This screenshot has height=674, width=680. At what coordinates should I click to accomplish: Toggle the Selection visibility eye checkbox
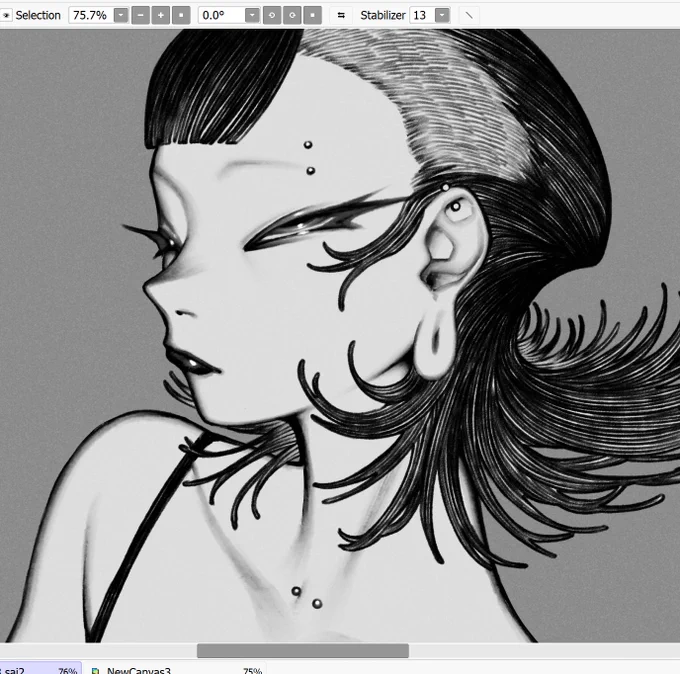6,15
